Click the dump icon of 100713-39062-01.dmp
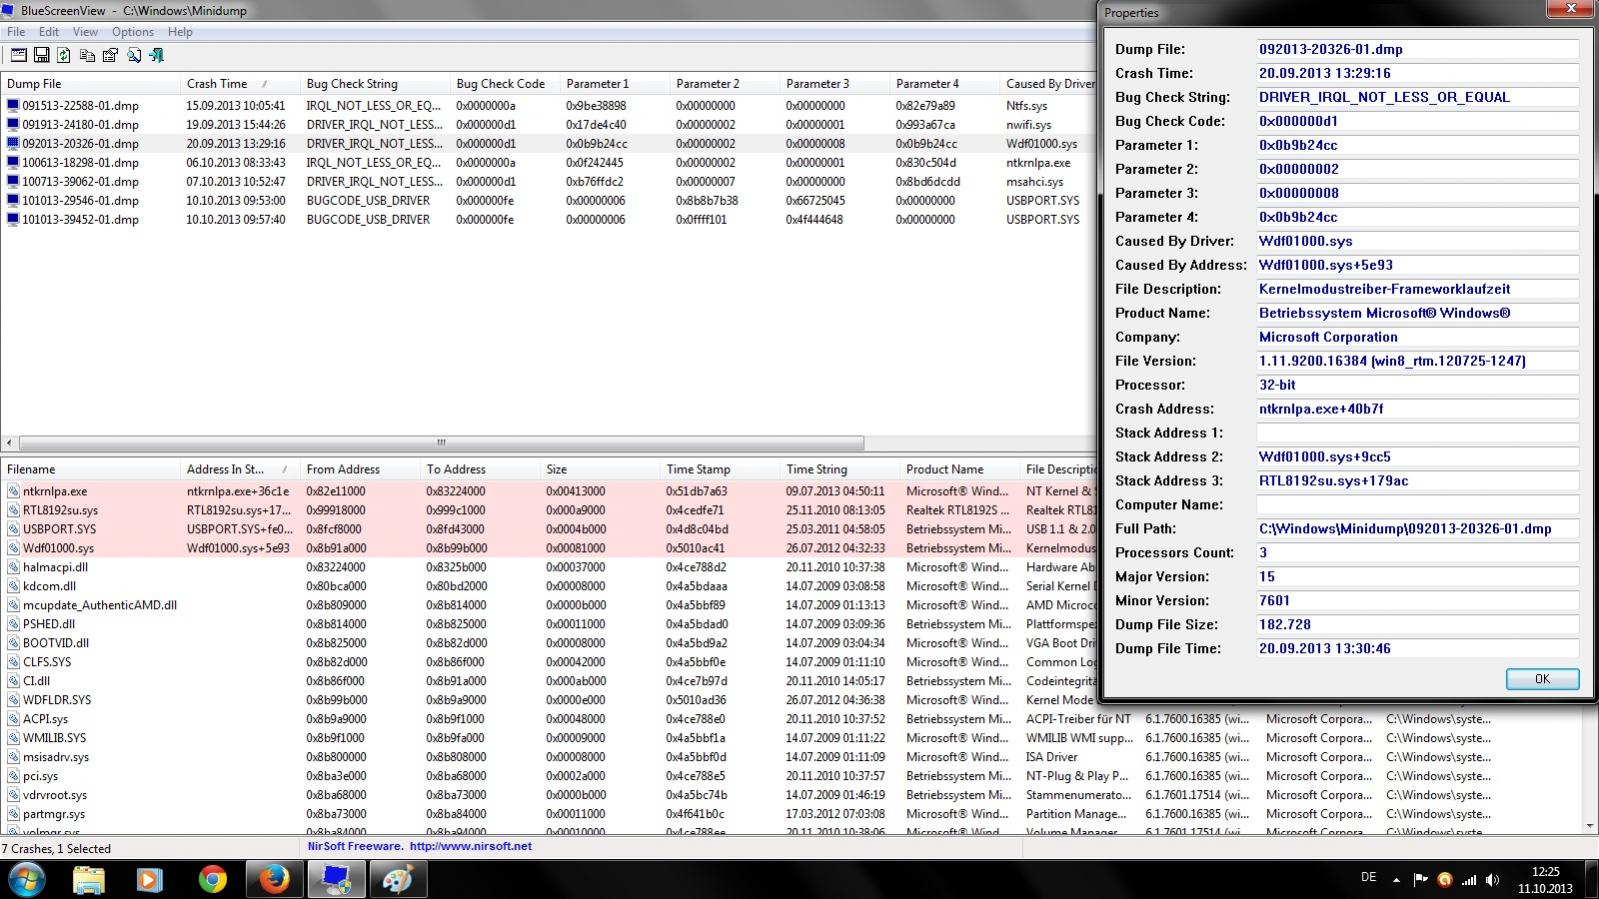Viewport: 1599px width, 899px height. 13,181
